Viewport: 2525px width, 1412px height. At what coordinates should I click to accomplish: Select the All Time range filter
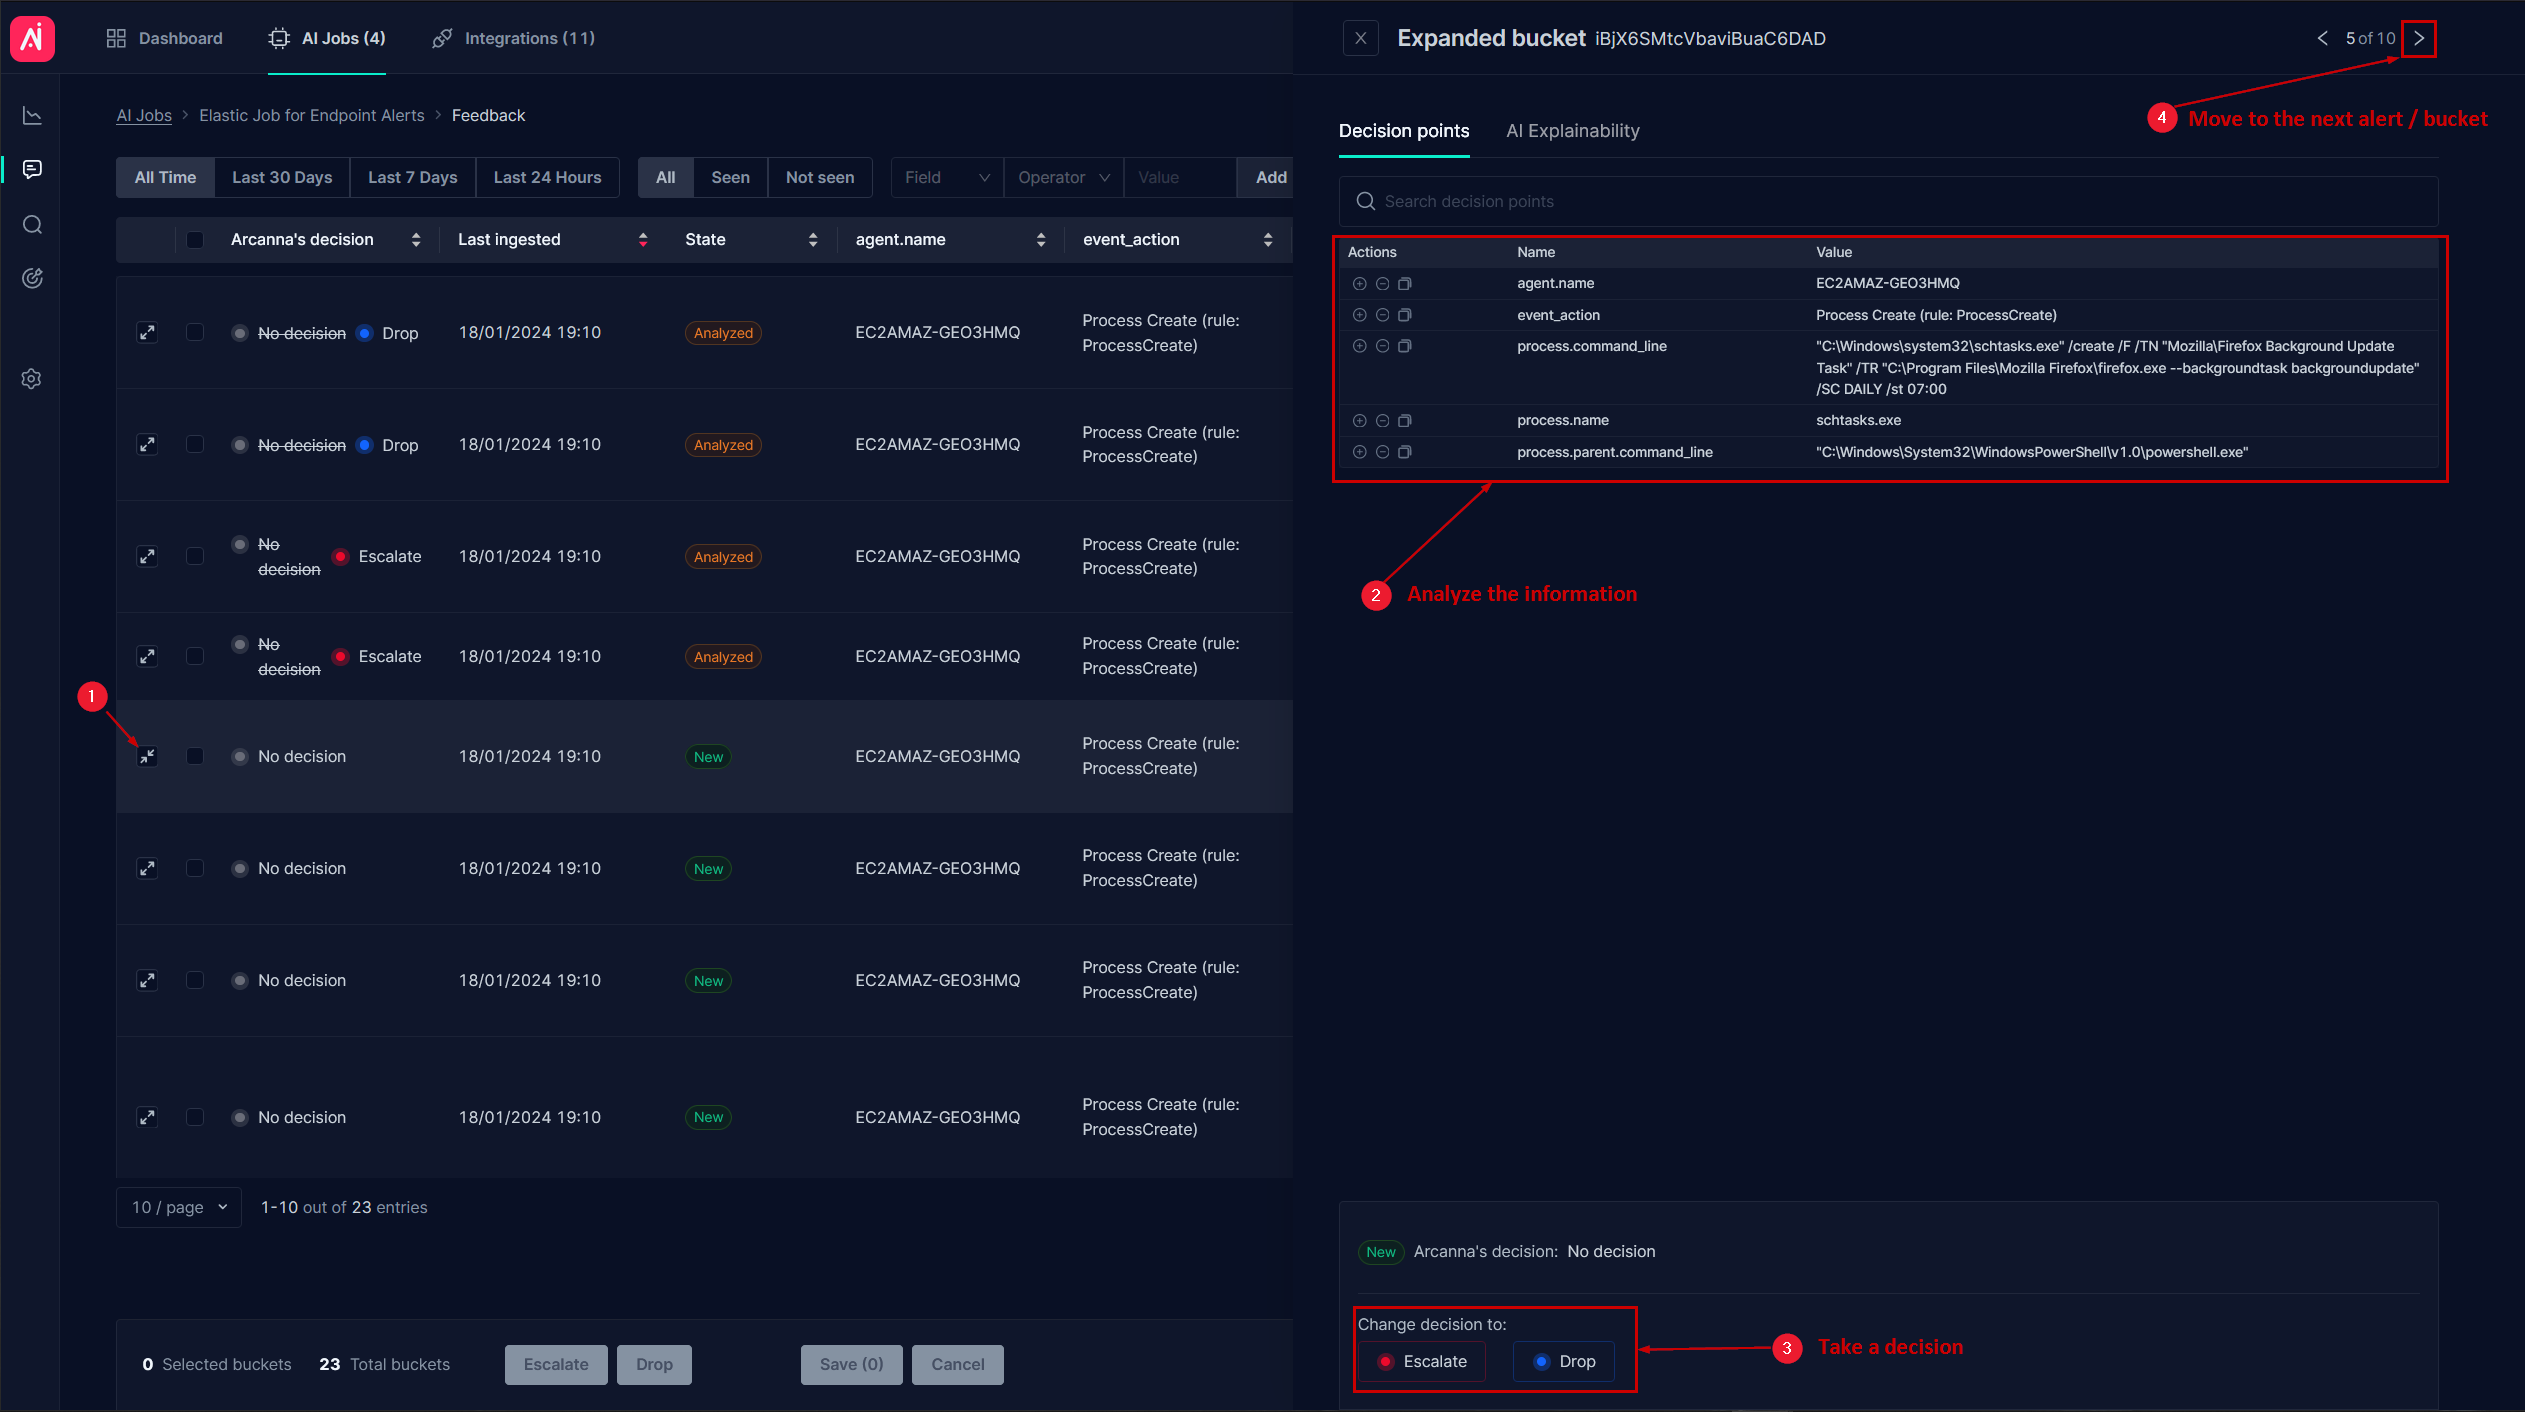coord(165,177)
